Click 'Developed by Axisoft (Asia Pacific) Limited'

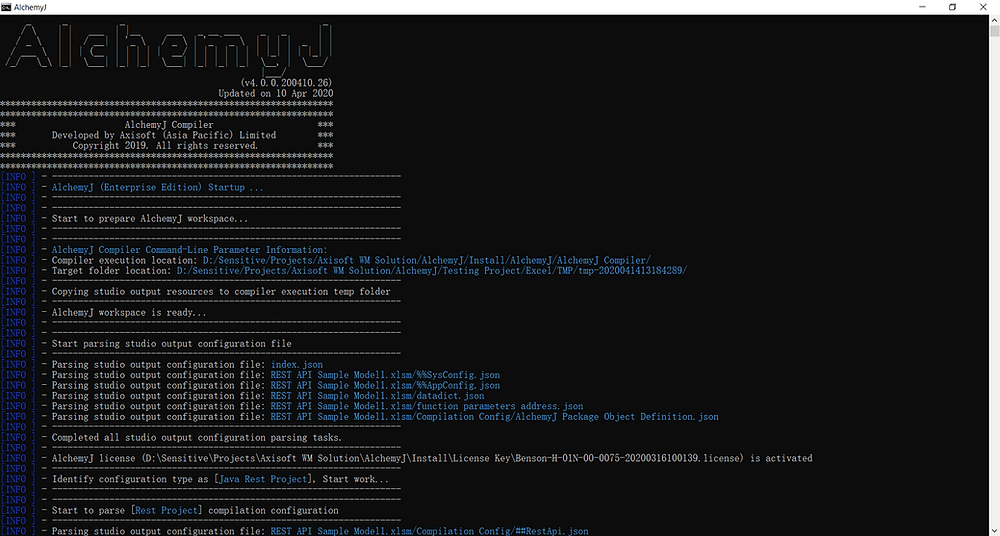coord(164,135)
